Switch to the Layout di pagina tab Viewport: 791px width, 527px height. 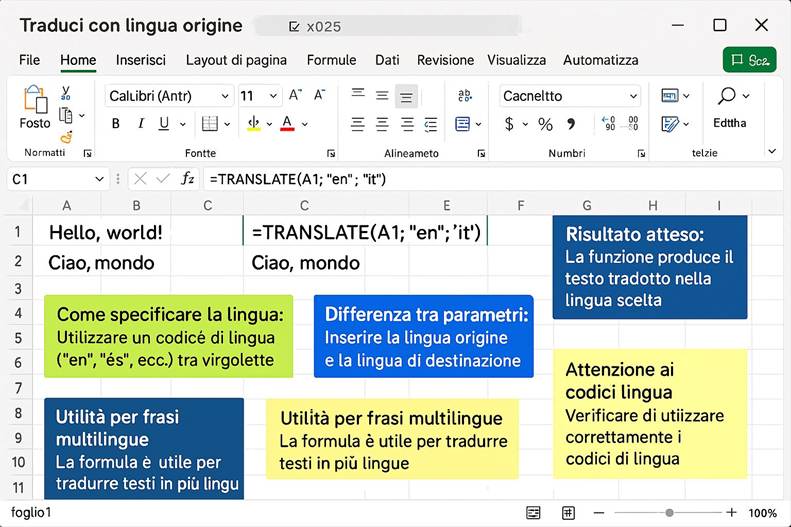(x=236, y=60)
